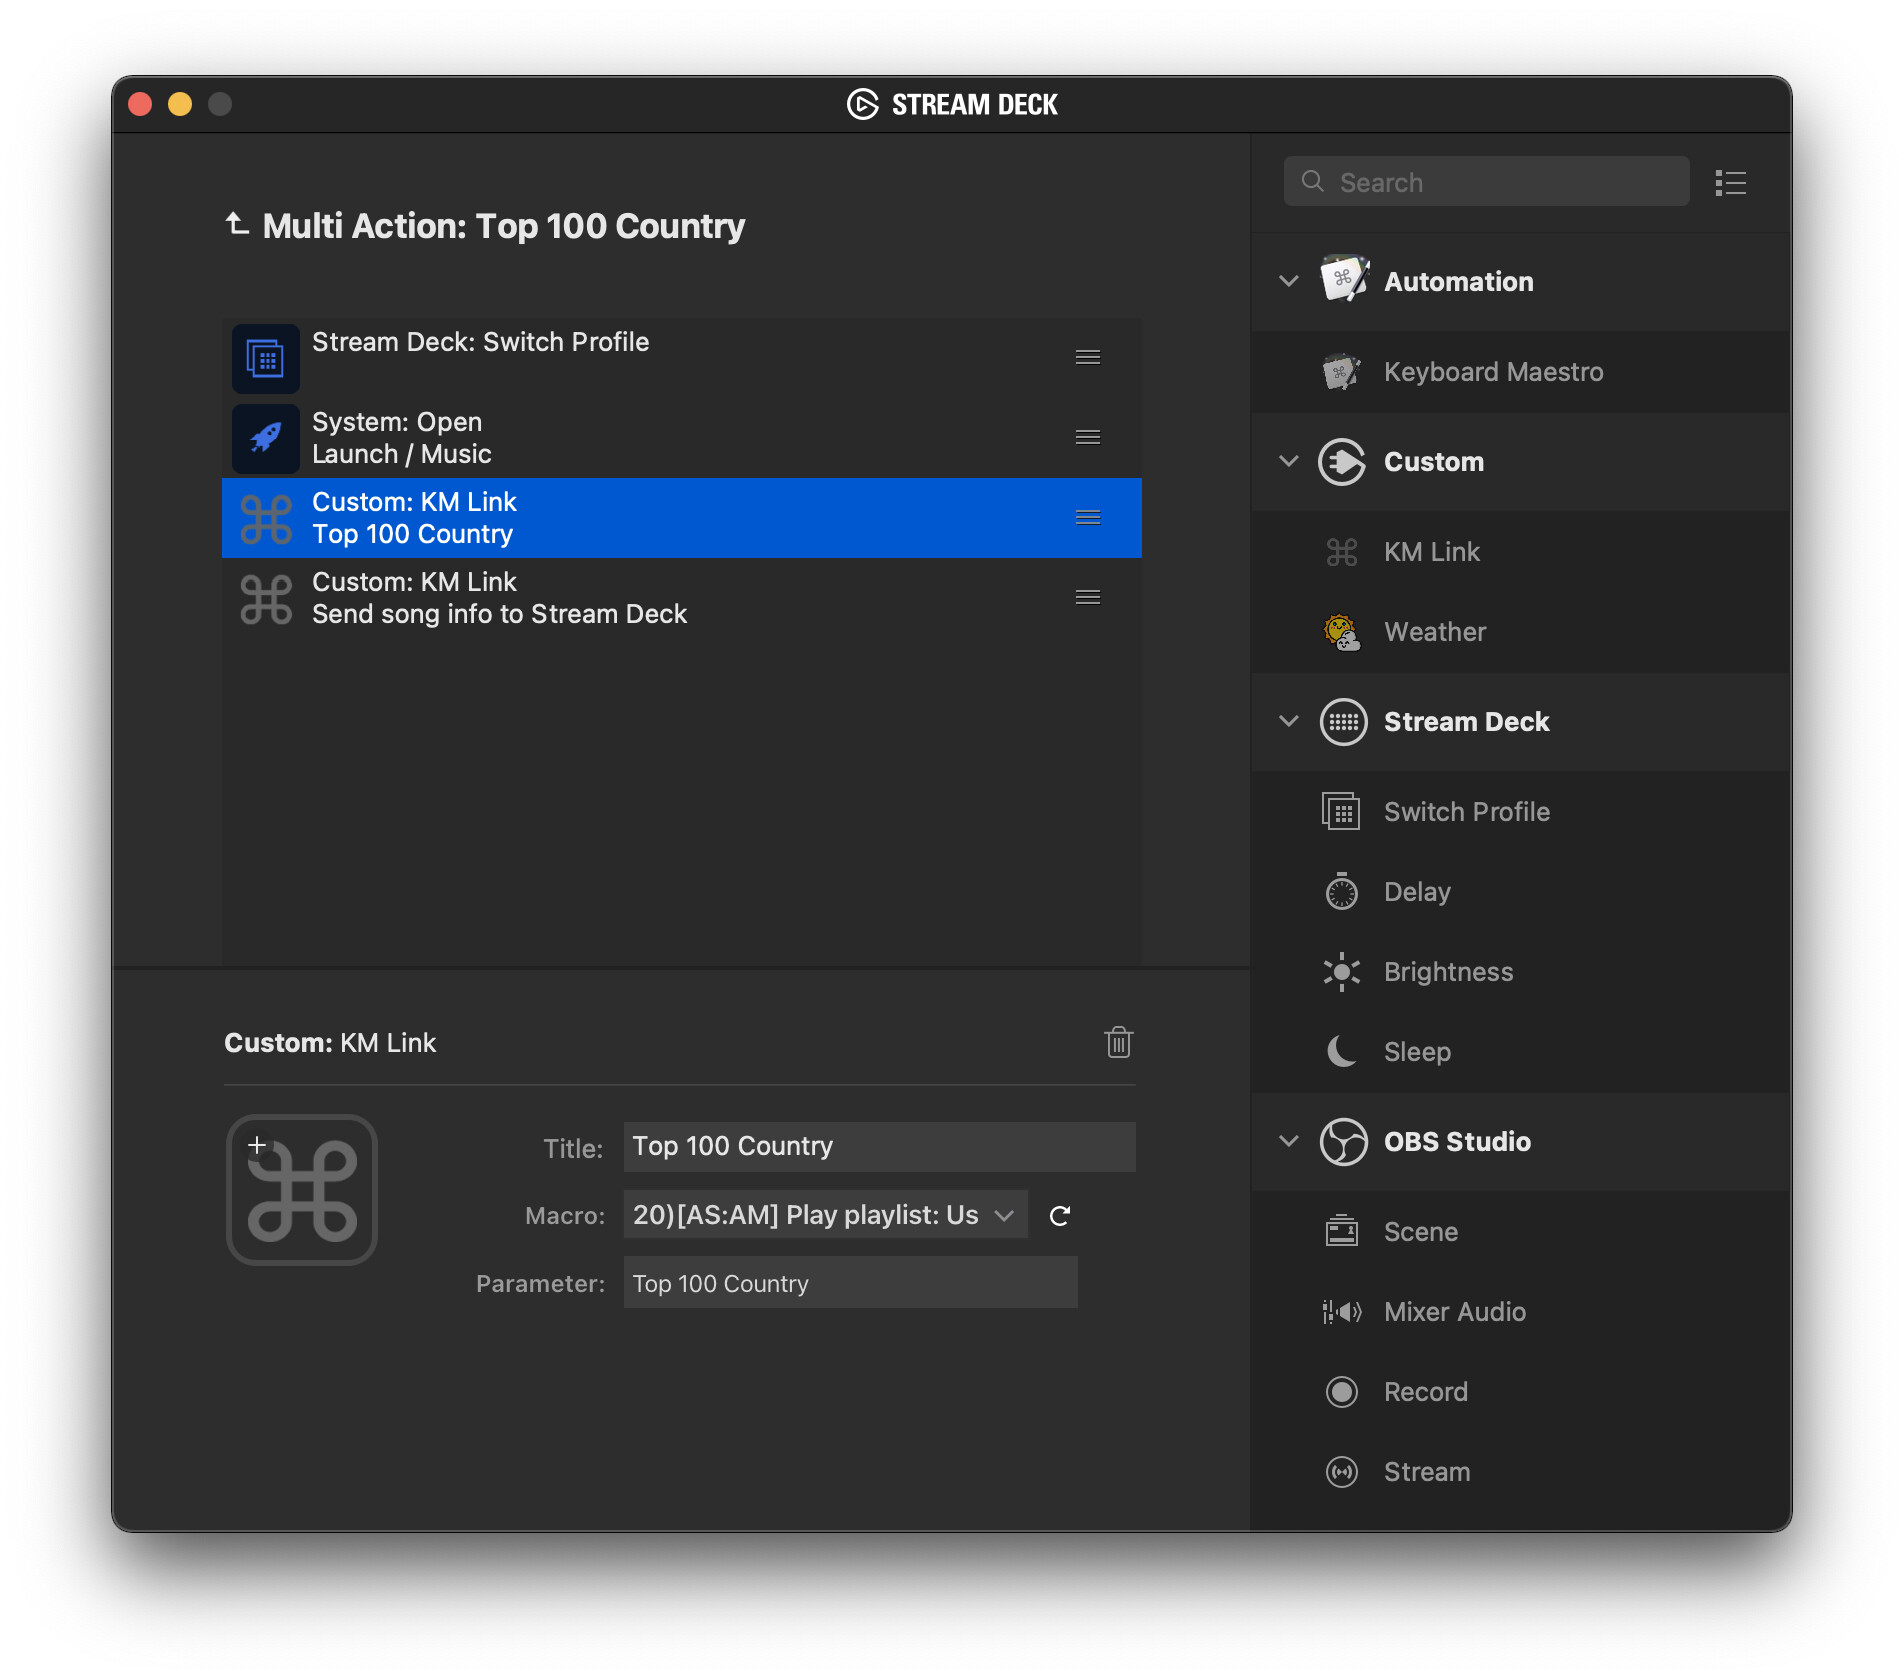The width and height of the screenshot is (1904, 1680).
Task: Select the Mixer Audio action
Action: 1520,1312
